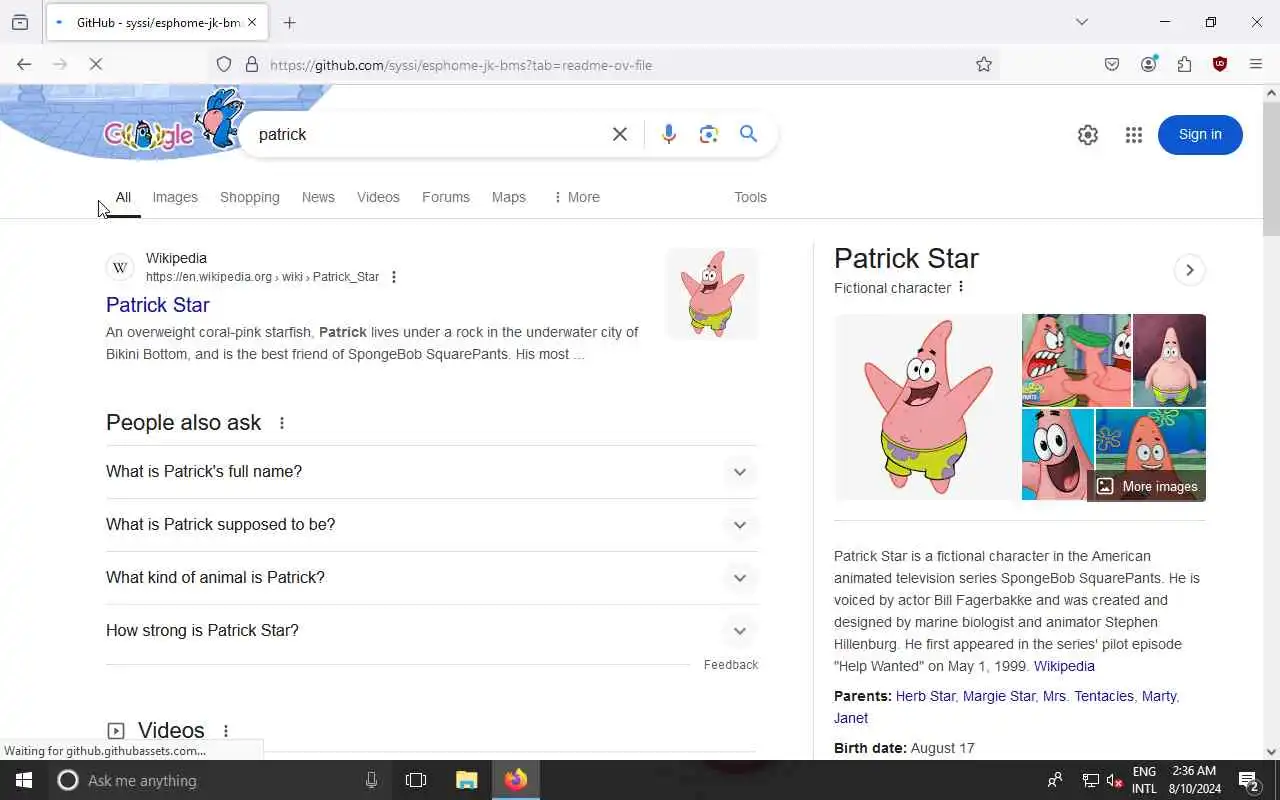Open the Mrs. Tentacles link
This screenshot has height=800, width=1280.
coord(1088,696)
